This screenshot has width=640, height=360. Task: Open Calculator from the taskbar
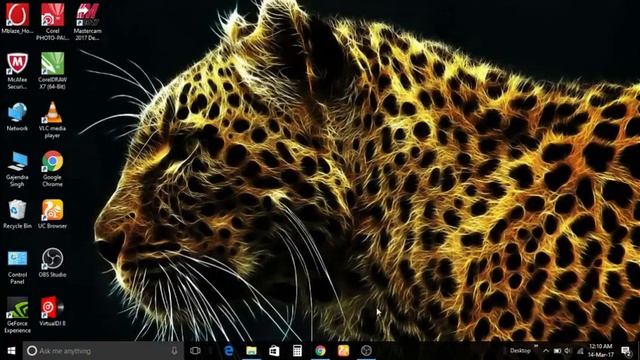tap(297, 351)
